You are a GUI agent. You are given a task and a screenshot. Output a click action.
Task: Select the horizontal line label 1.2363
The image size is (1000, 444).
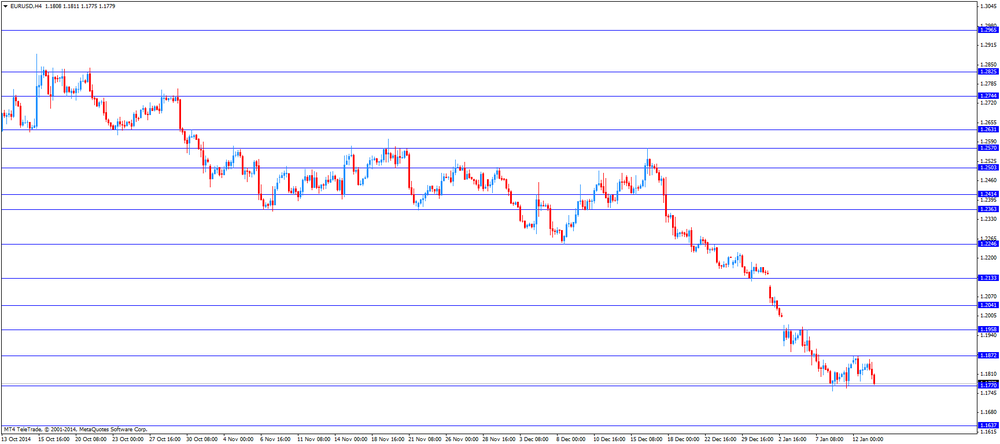(987, 209)
